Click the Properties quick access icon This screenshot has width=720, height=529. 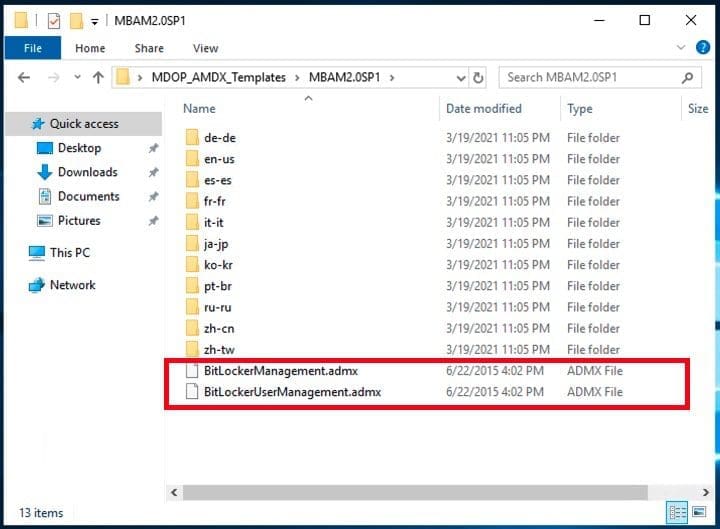coord(54,20)
